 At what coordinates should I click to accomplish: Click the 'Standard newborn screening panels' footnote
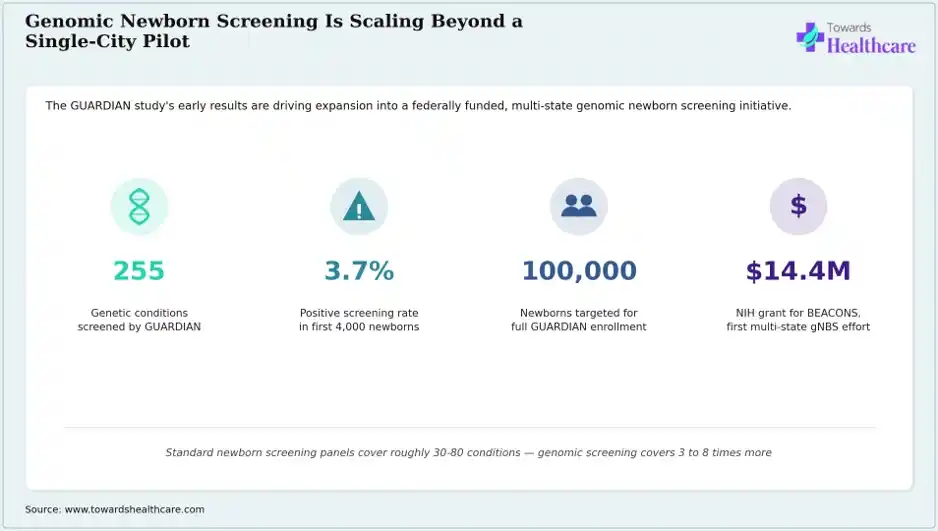tap(468, 453)
